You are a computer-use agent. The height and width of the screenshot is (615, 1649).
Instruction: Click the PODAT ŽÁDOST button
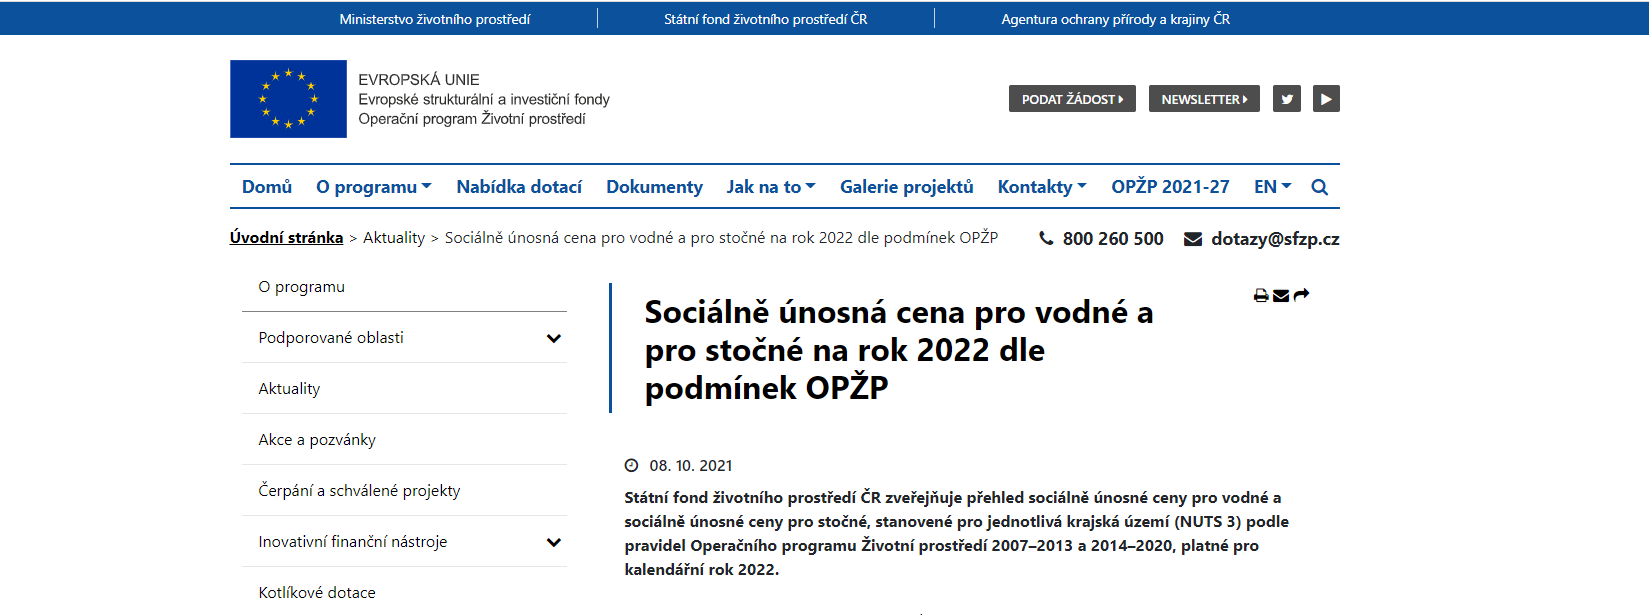coord(1072,99)
